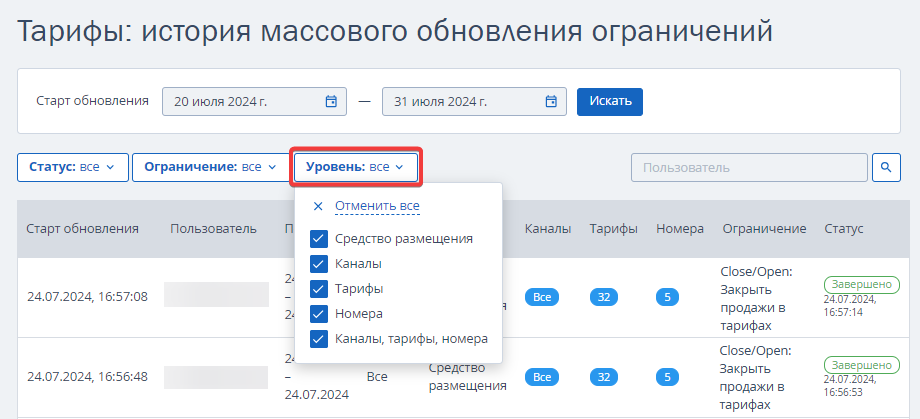Expand the Статус filter dropdown
920x419 pixels.
point(72,167)
